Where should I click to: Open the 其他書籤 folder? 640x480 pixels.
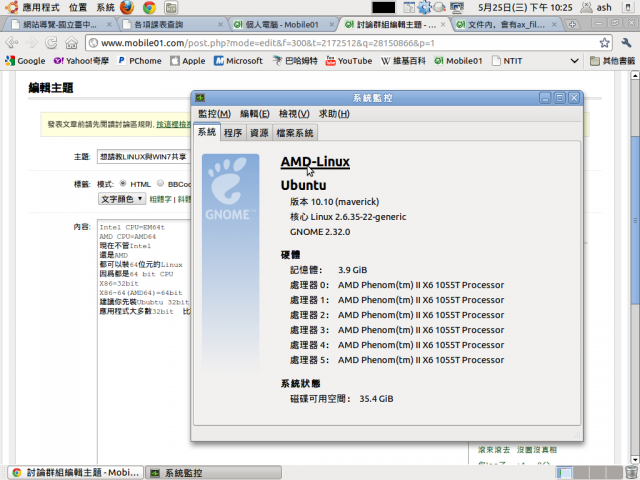[613, 61]
